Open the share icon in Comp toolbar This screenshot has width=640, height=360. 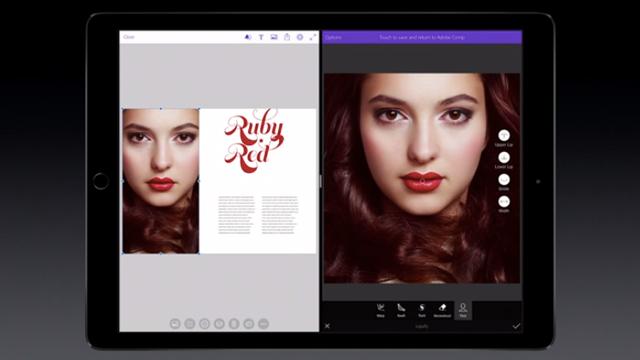(287, 37)
